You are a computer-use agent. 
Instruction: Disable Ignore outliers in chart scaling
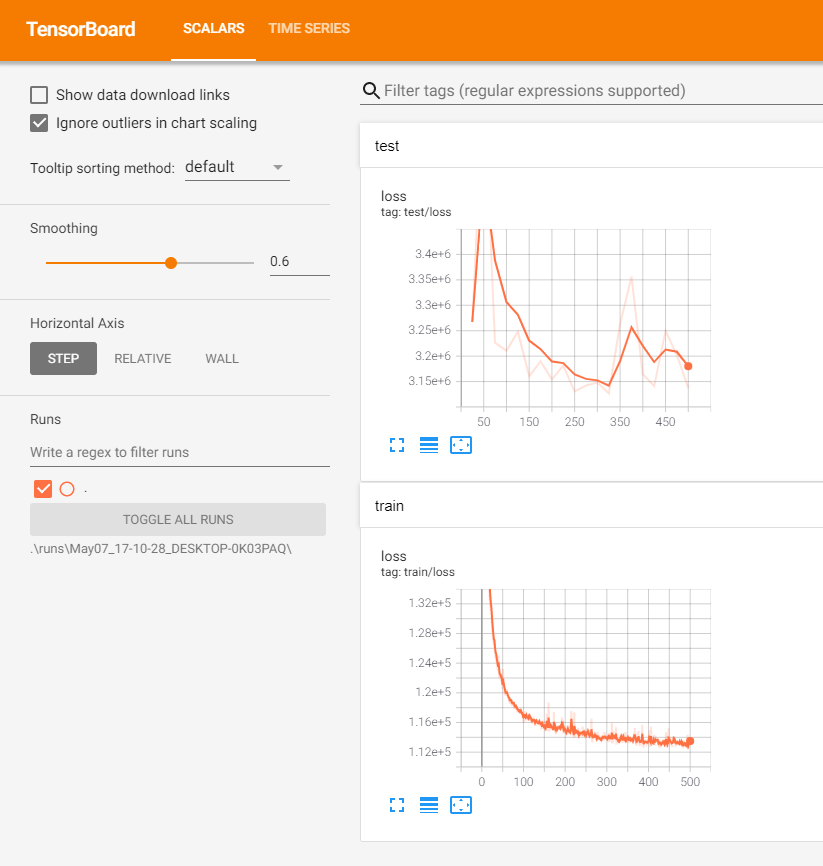pos(39,123)
